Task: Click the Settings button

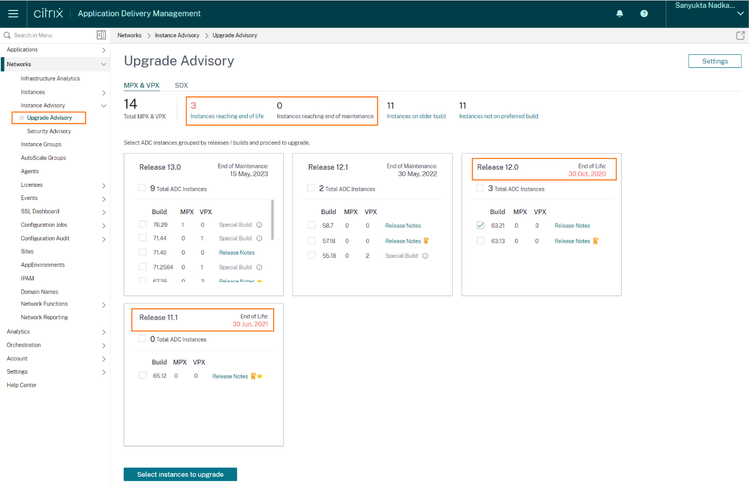Action: tap(715, 61)
